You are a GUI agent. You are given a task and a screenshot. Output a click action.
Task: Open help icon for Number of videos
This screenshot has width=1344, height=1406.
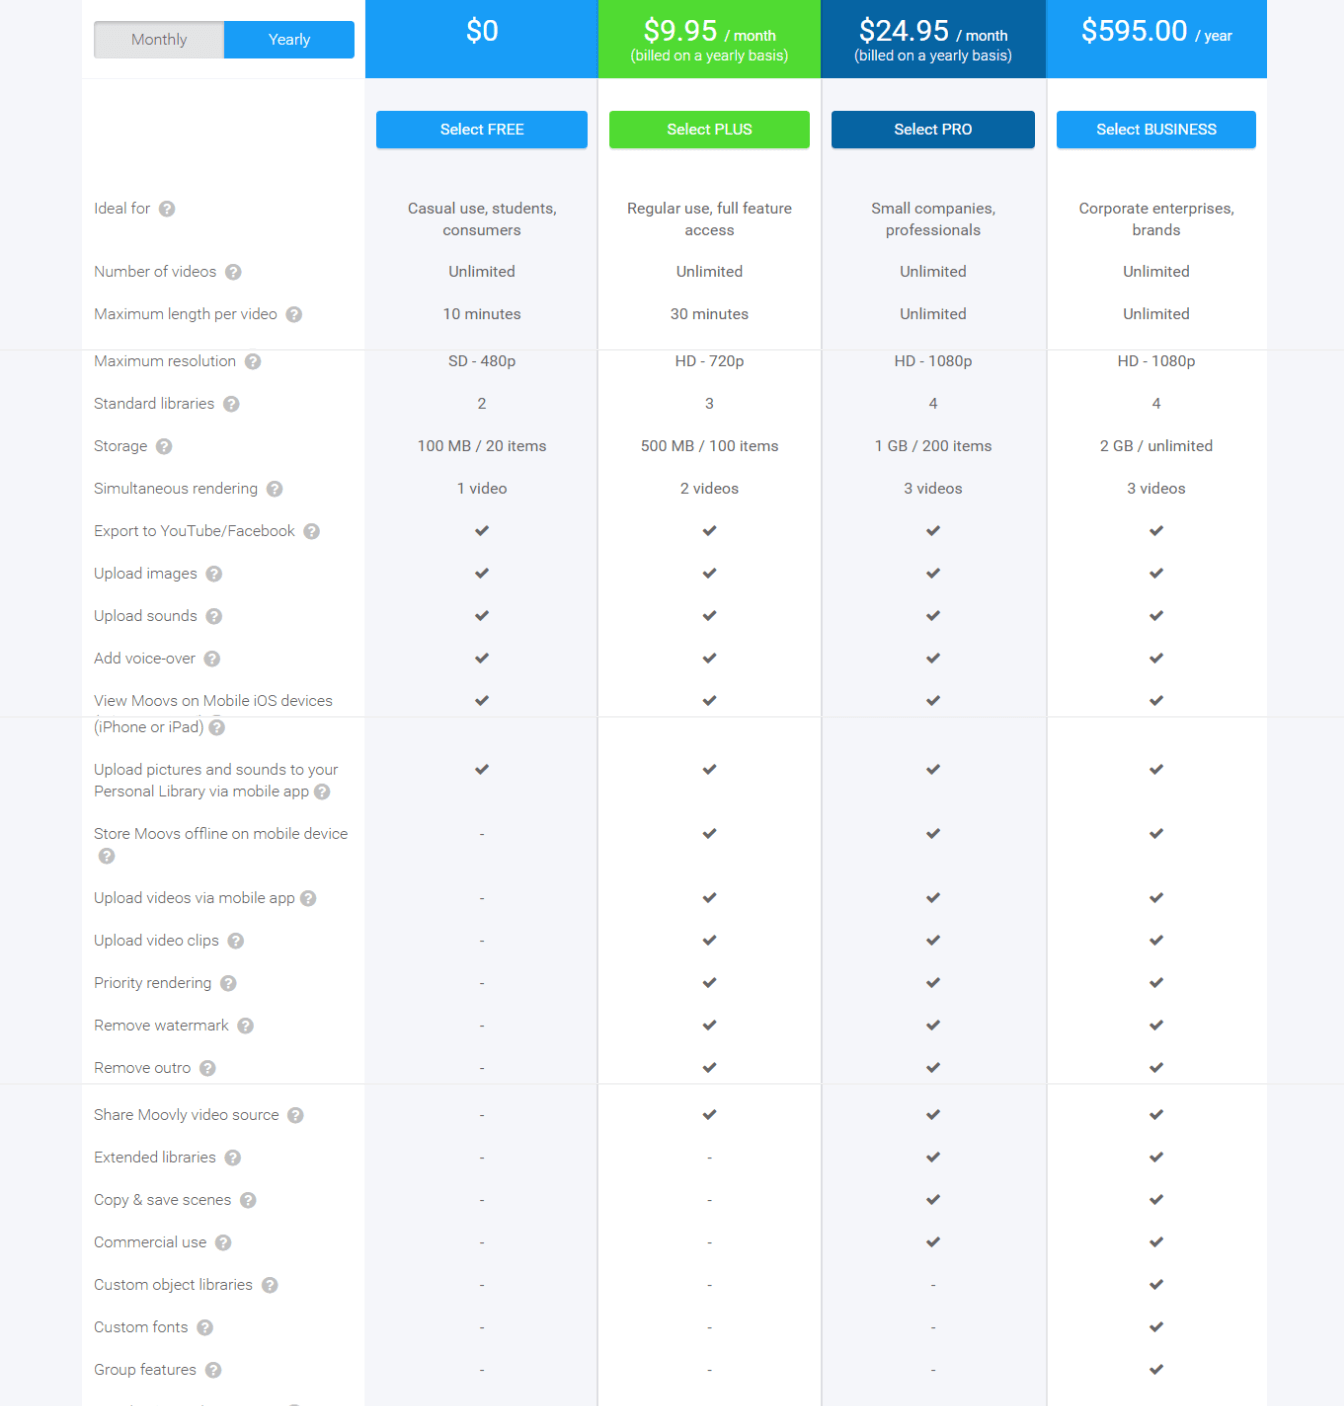click(x=233, y=272)
